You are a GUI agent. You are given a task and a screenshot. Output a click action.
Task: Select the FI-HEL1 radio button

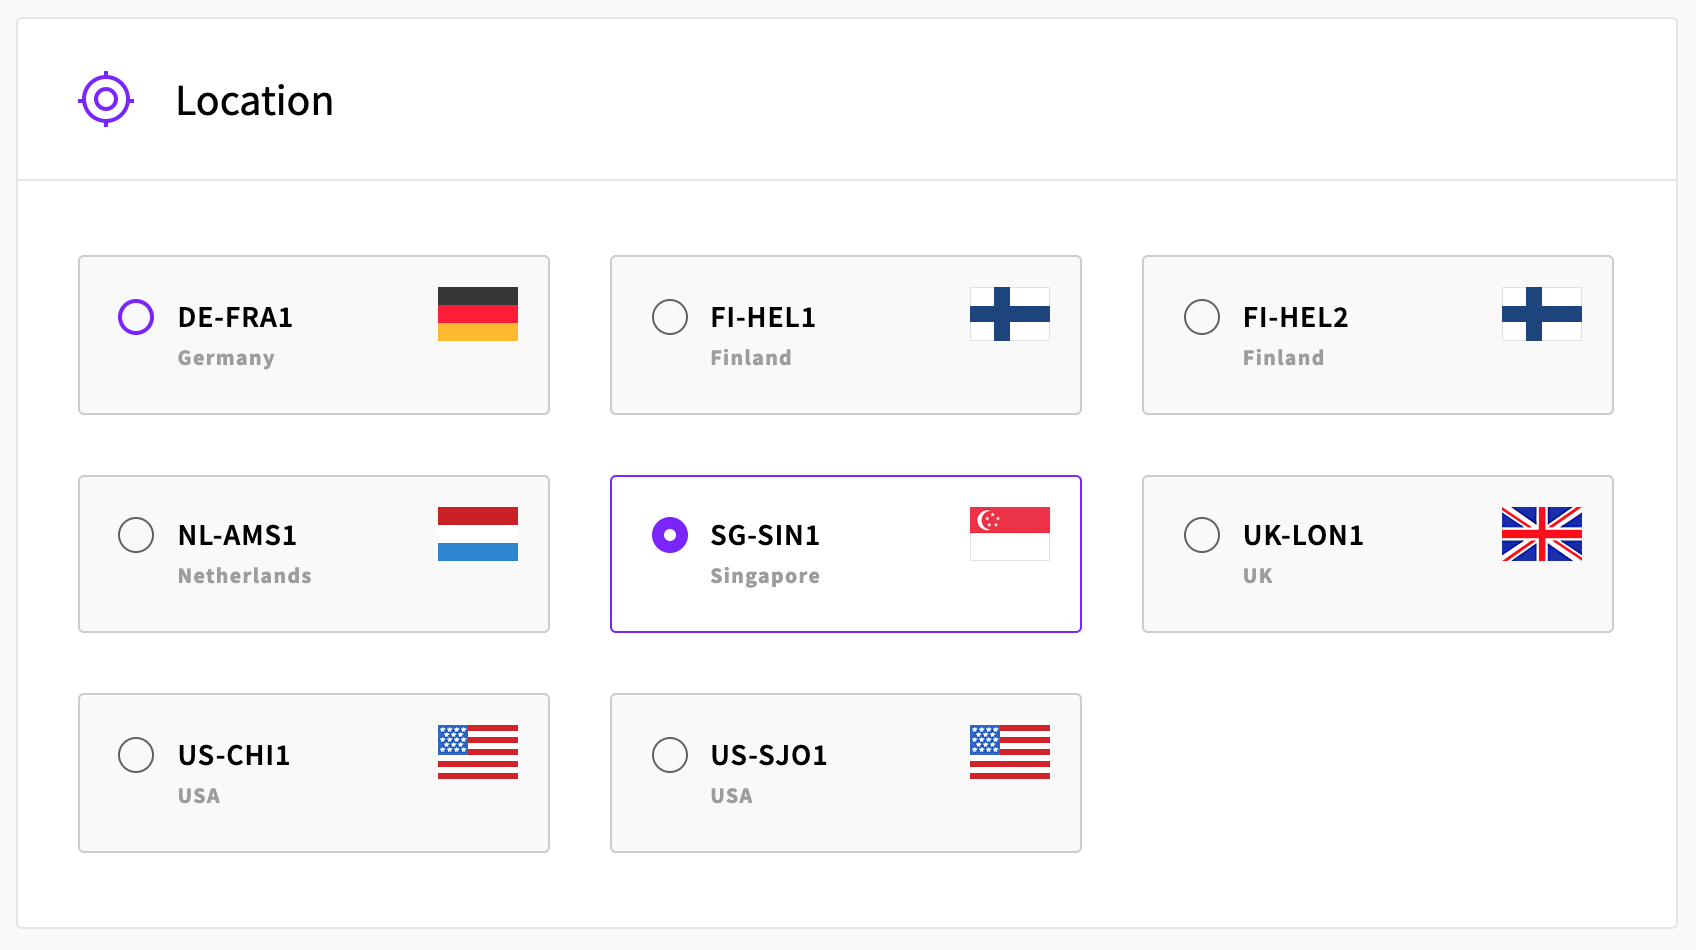click(x=670, y=317)
